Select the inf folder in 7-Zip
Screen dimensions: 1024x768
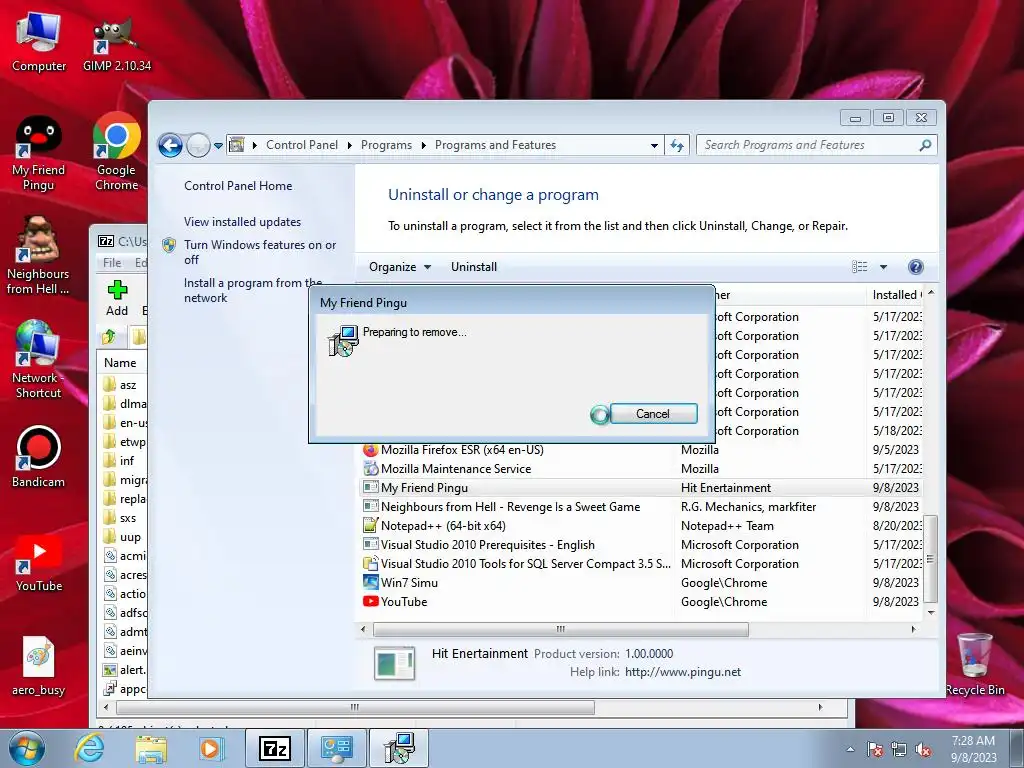coord(123,461)
